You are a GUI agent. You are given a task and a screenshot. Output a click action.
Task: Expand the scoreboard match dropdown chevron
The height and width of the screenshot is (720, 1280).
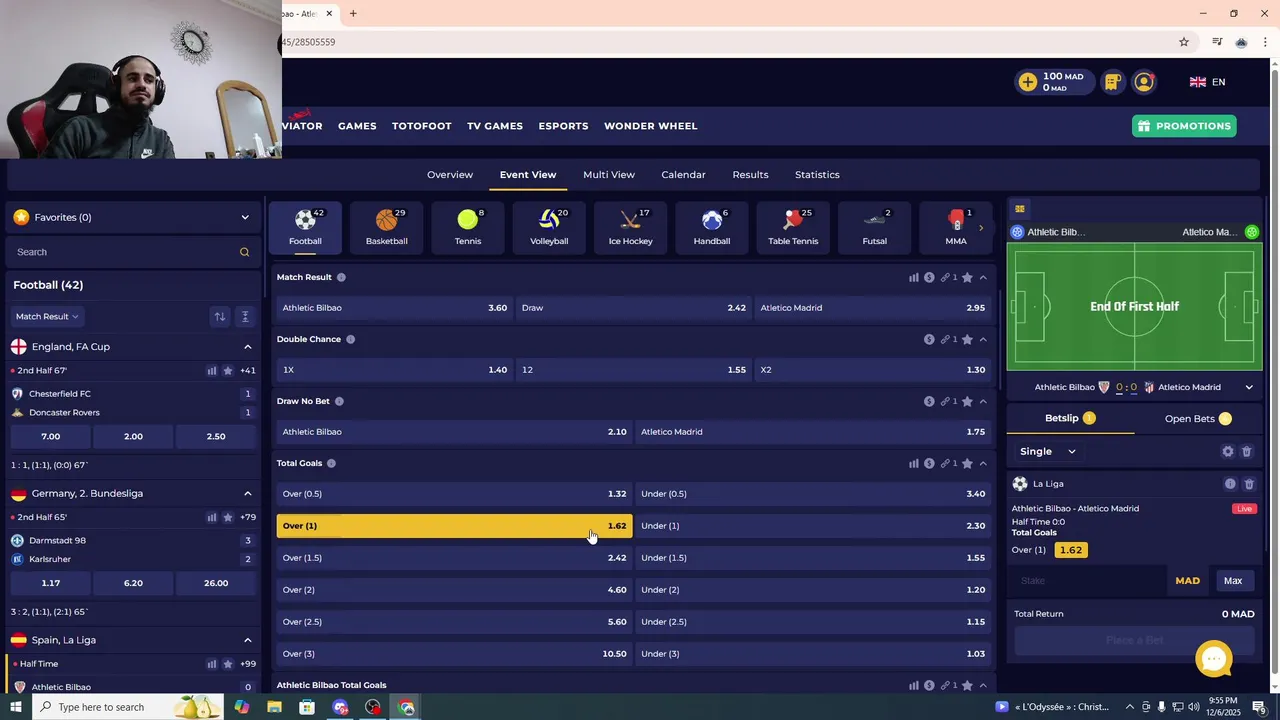click(1249, 387)
